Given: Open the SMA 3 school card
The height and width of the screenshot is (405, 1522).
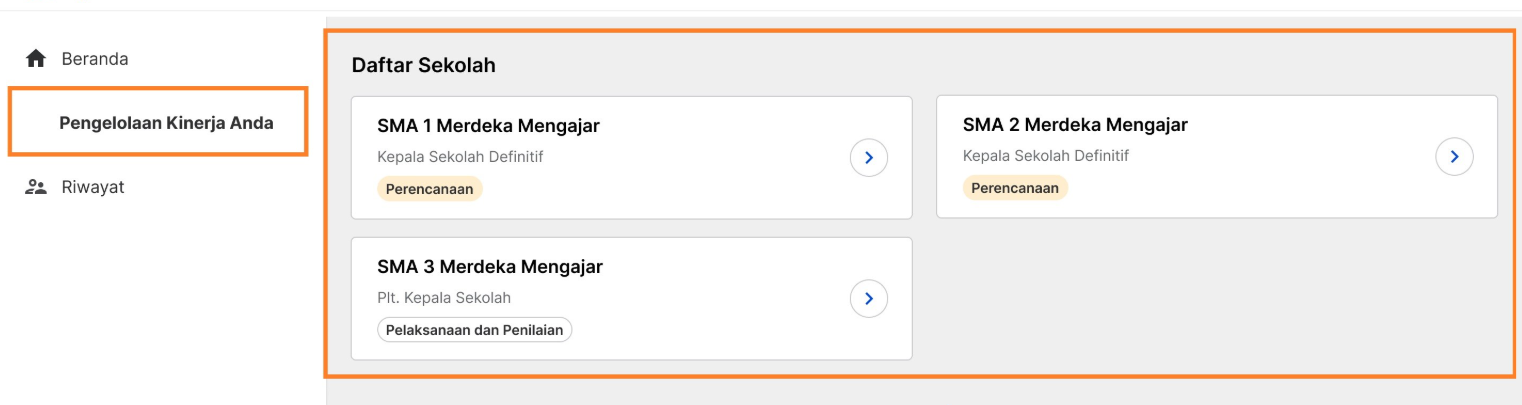Looking at the screenshot, I should (632, 298).
